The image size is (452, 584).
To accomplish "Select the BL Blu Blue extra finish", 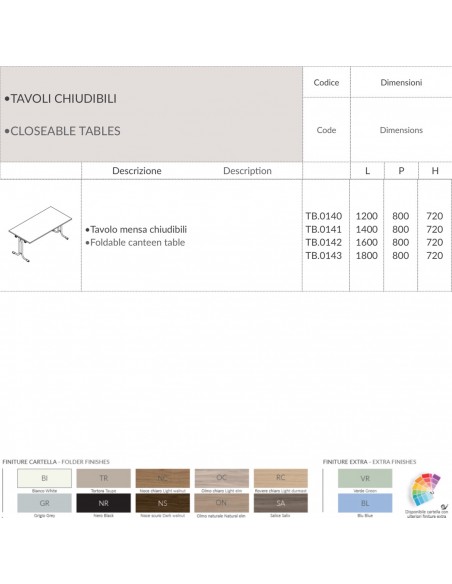I will [365, 503].
